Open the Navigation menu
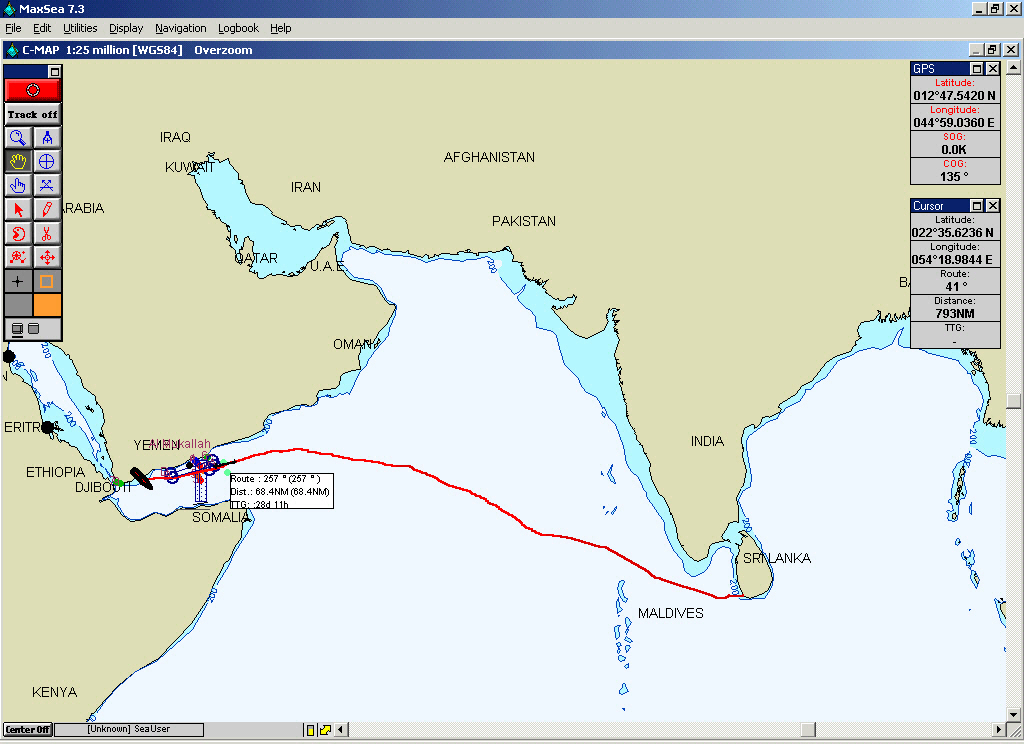1024x744 pixels. click(x=181, y=28)
